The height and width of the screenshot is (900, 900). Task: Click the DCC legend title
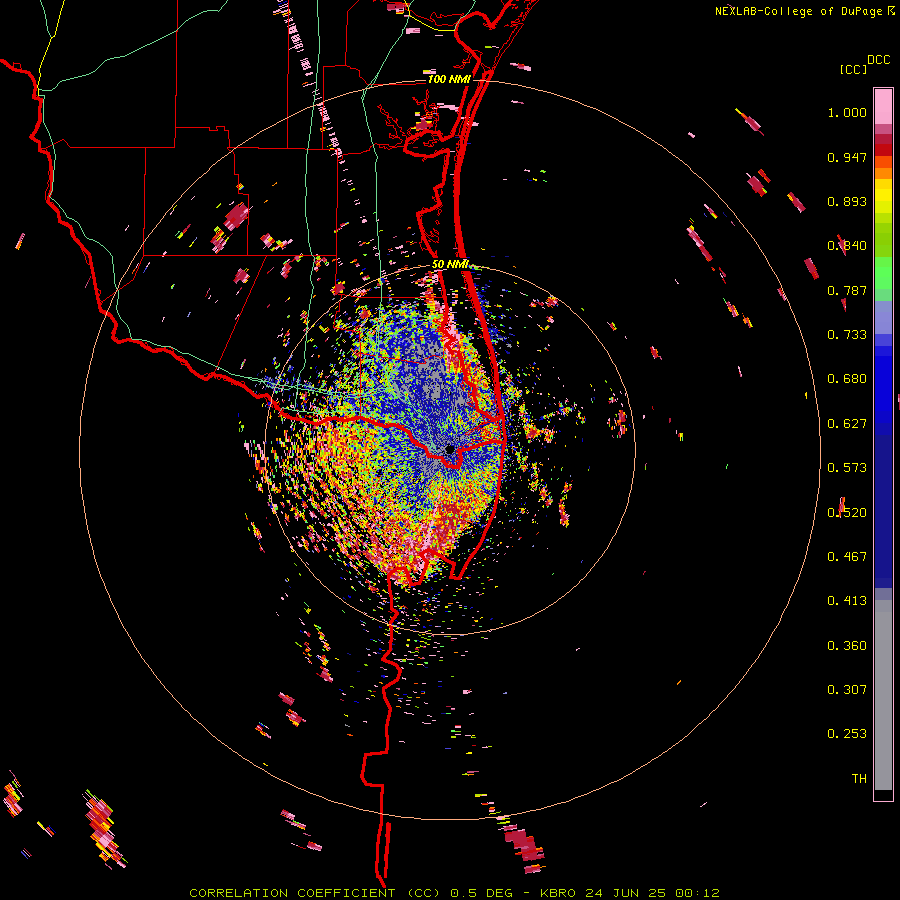tap(879, 60)
